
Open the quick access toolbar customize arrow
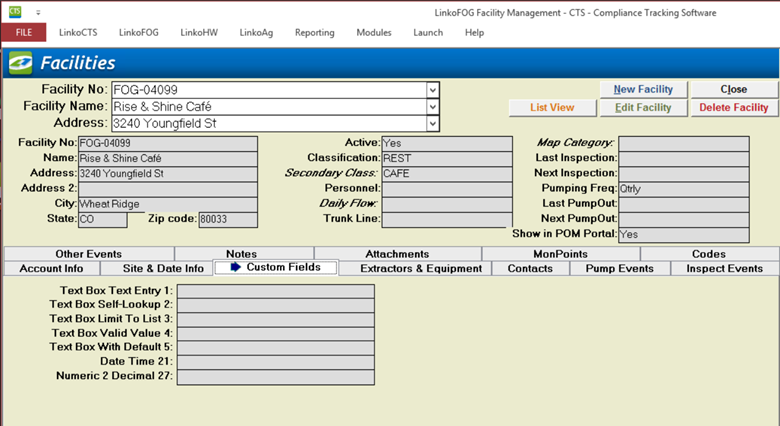click(38, 12)
